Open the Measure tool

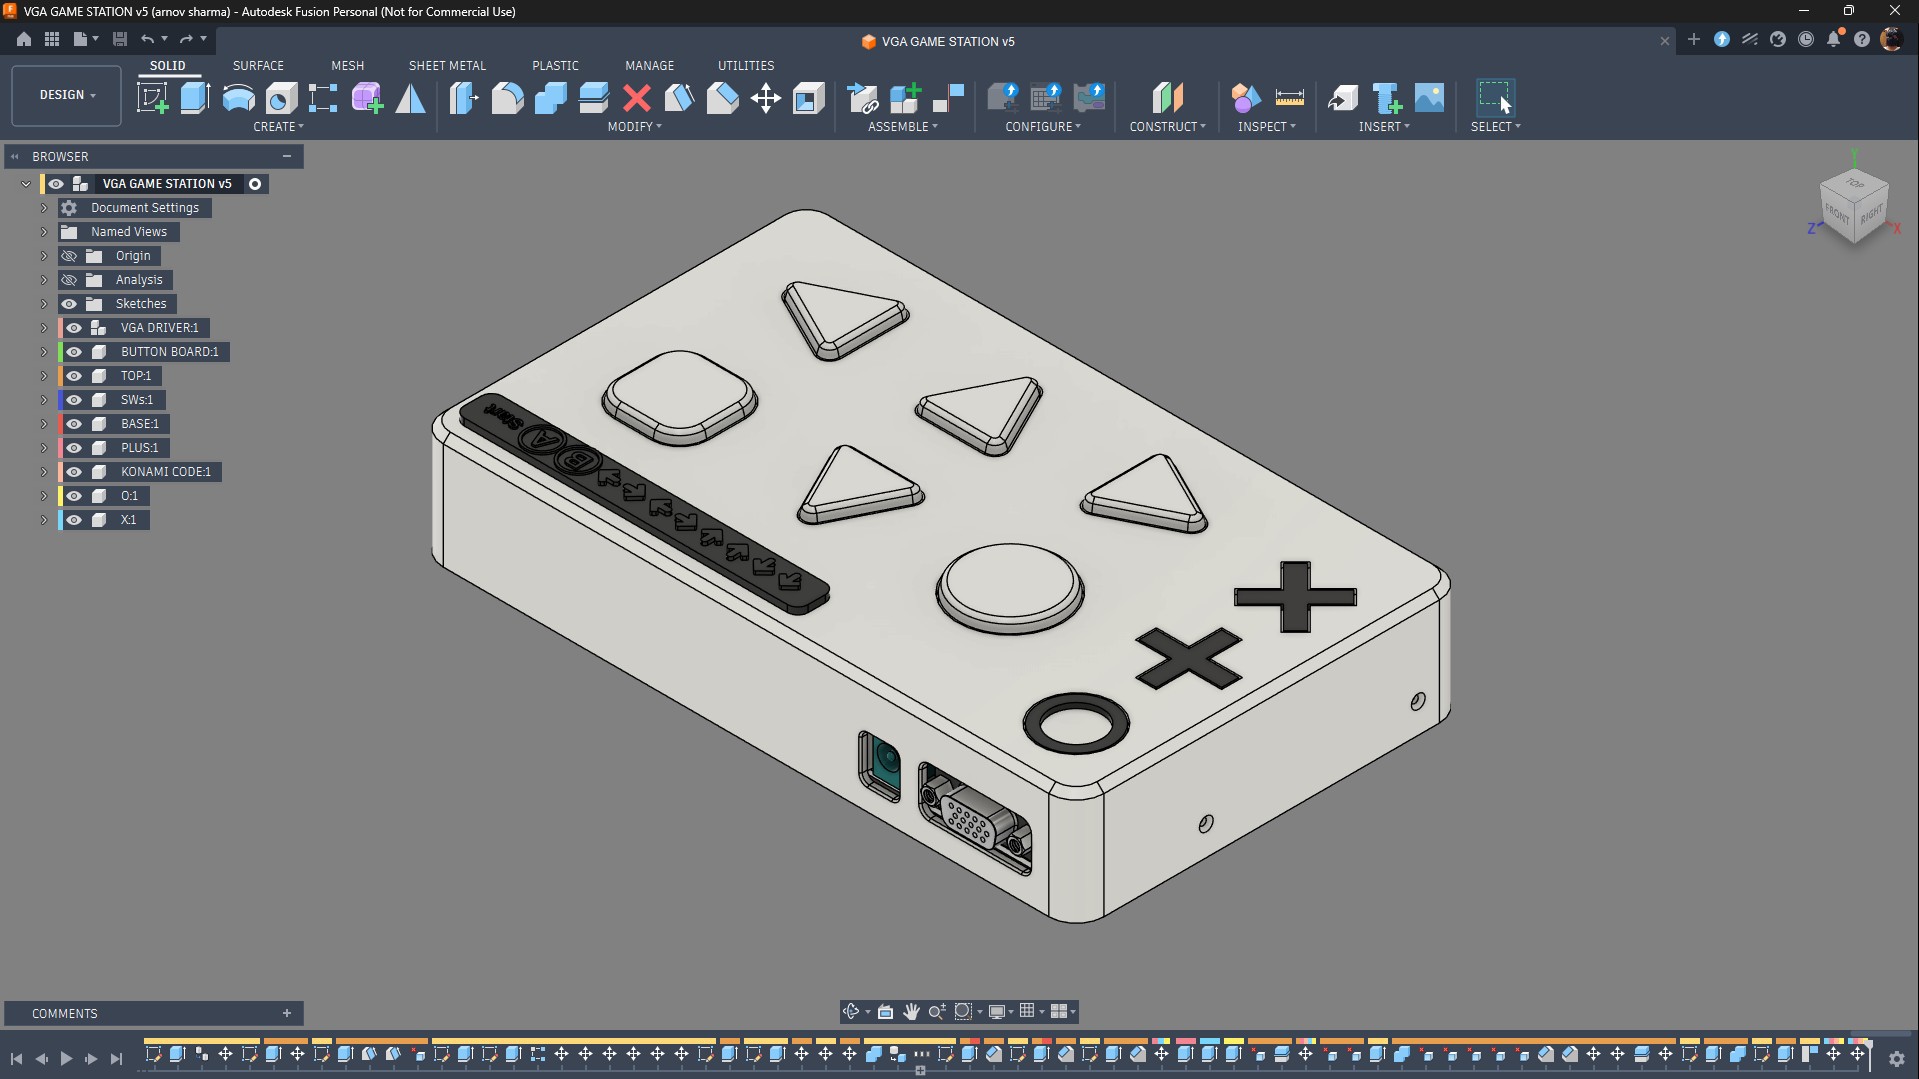point(1289,98)
